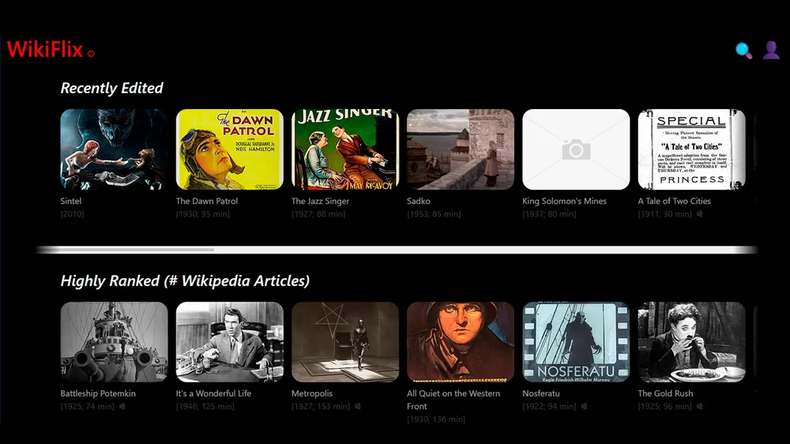Click The Gold Rush title text
The width and height of the screenshot is (790, 444).
(666, 394)
